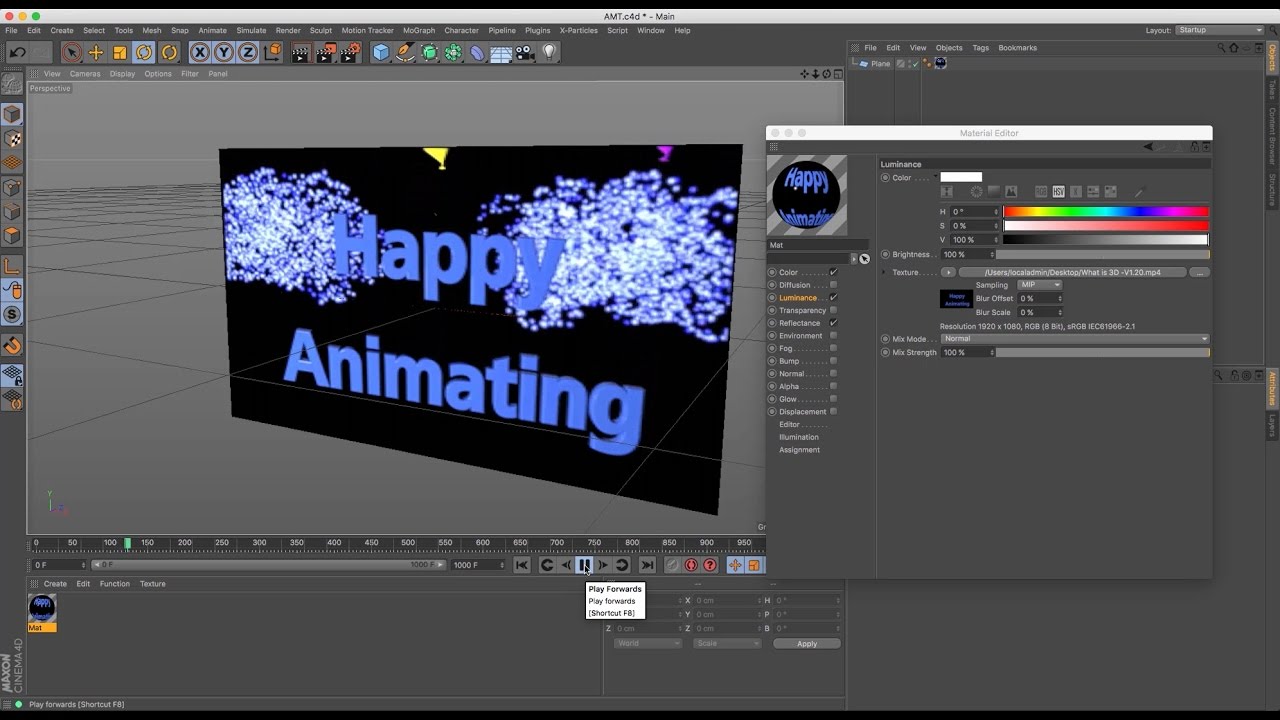Image resolution: width=1280 pixels, height=720 pixels.
Task: Uncheck the Luminance channel
Action: click(833, 297)
